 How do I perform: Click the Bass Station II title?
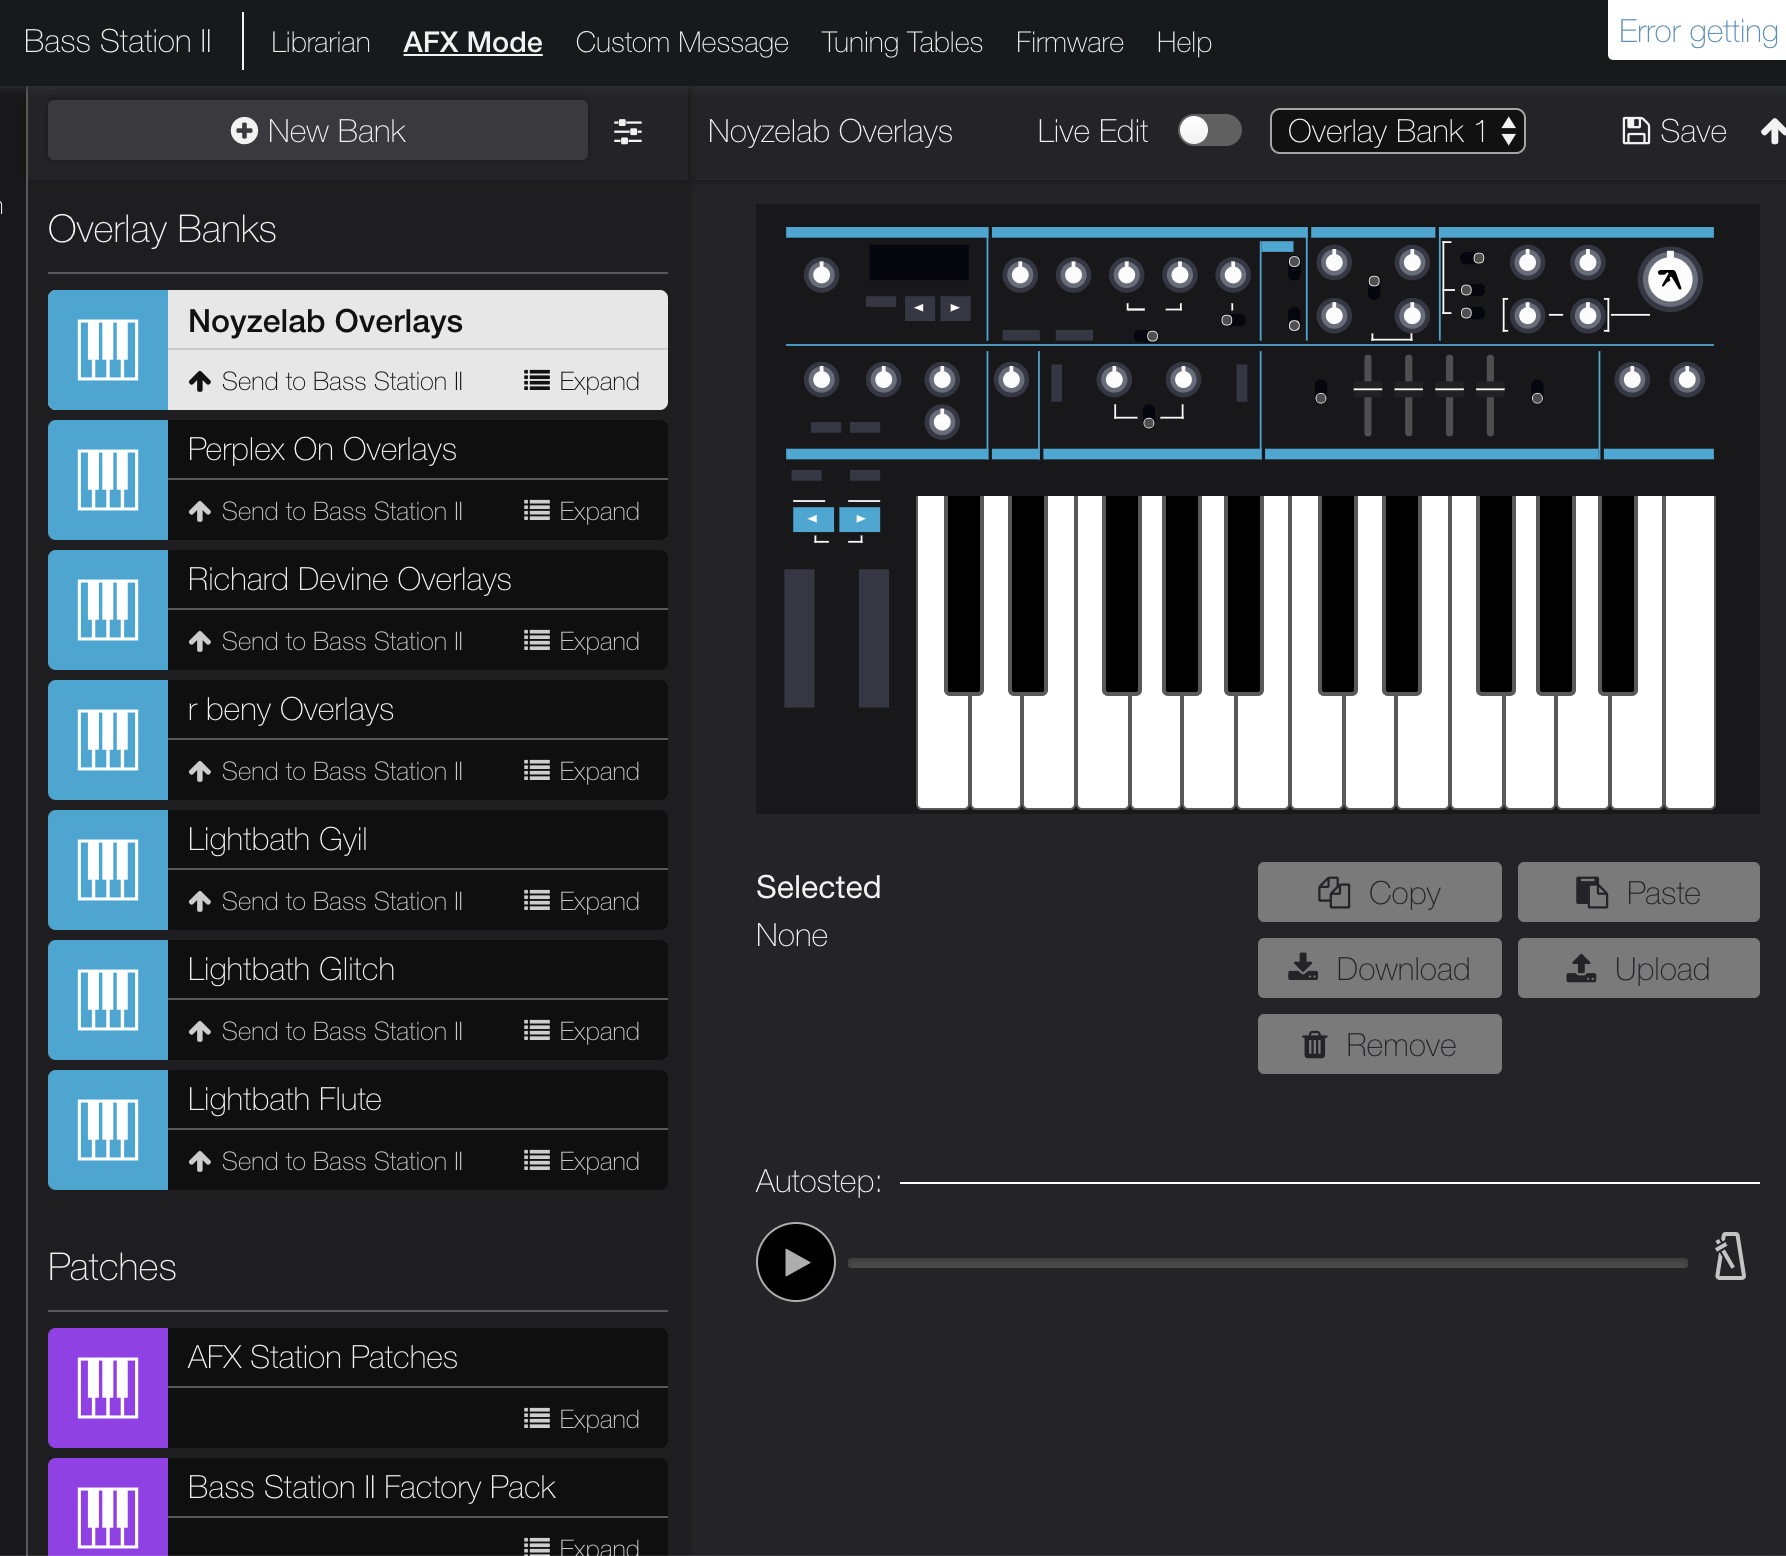(118, 41)
